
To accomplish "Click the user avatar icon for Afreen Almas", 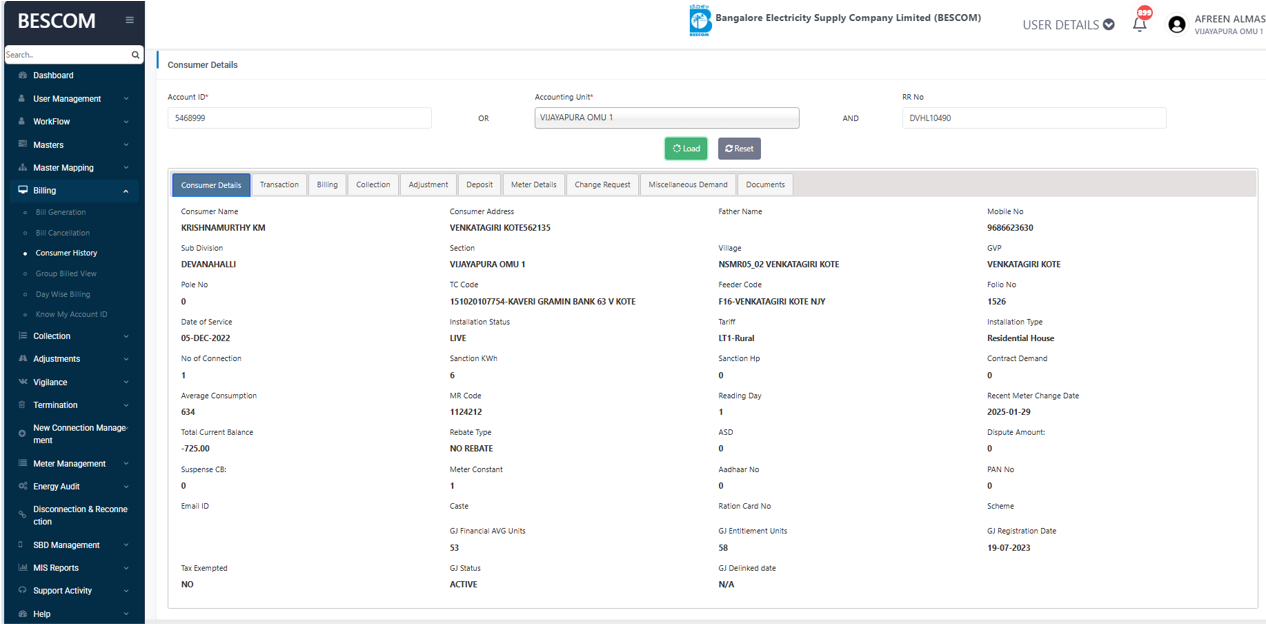I will pyautogui.click(x=1176, y=24).
